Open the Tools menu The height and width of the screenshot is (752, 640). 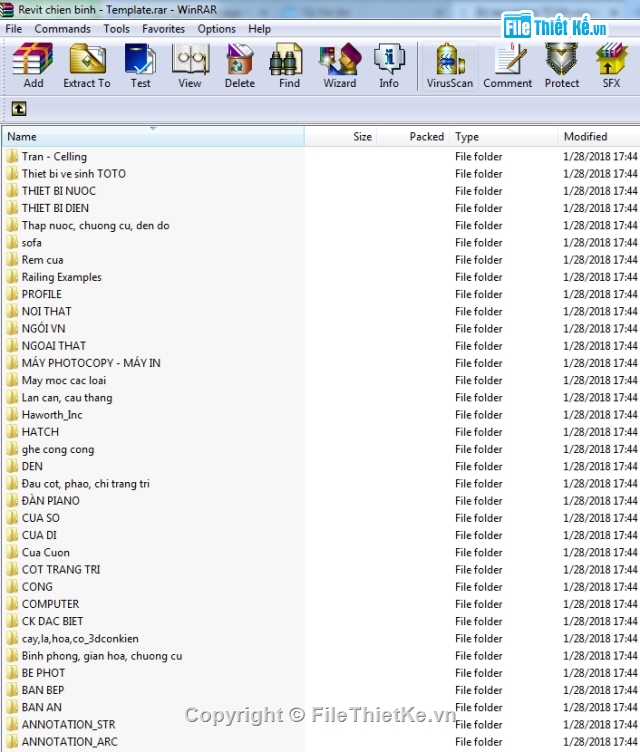coord(117,29)
